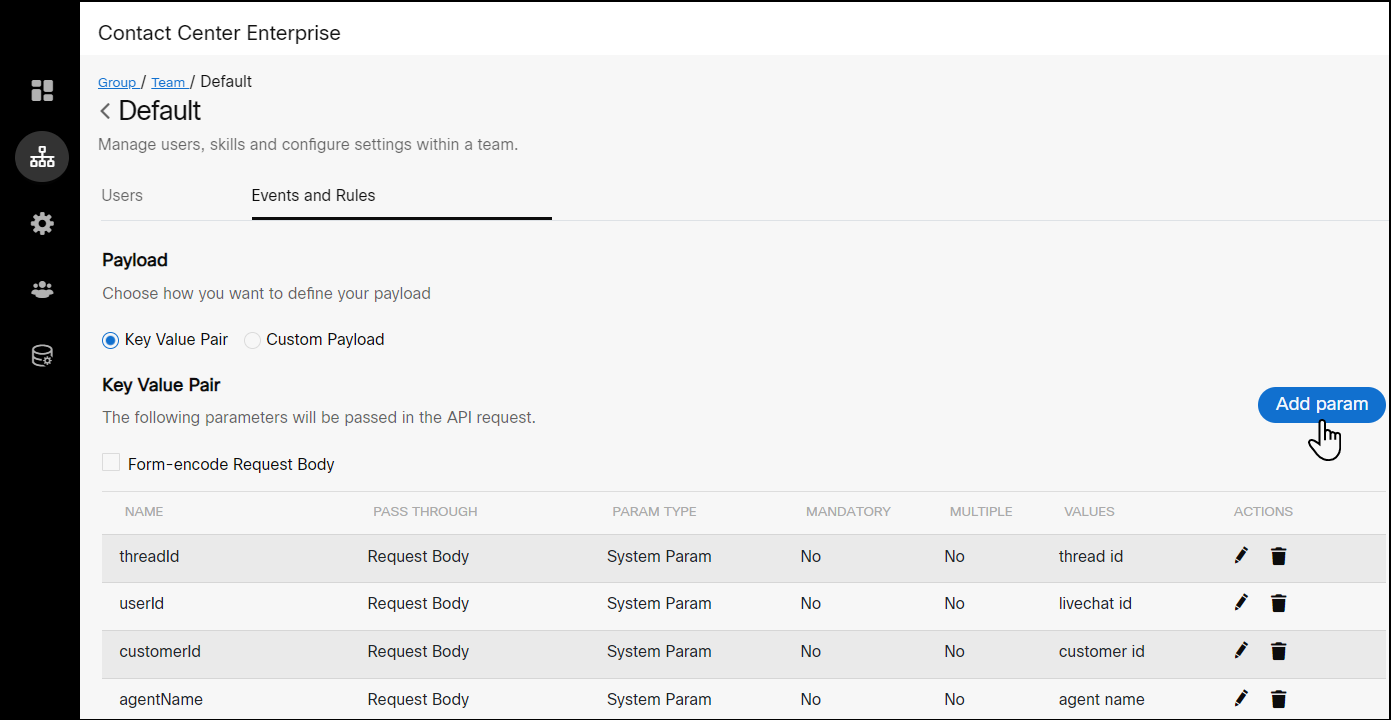This screenshot has width=1391, height=720.
Task: Open the database settings sidebar icon
Action: pos(42,356)
